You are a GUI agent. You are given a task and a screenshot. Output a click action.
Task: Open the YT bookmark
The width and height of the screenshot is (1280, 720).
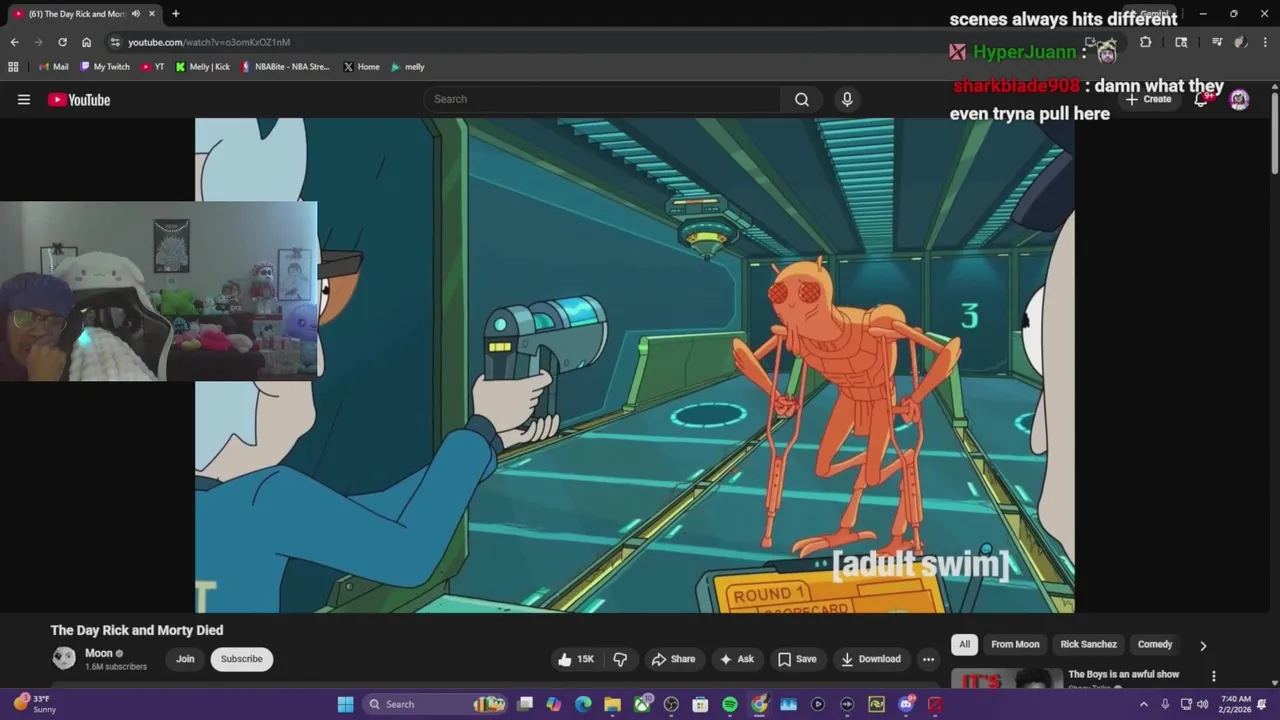(x=153, y=67)
